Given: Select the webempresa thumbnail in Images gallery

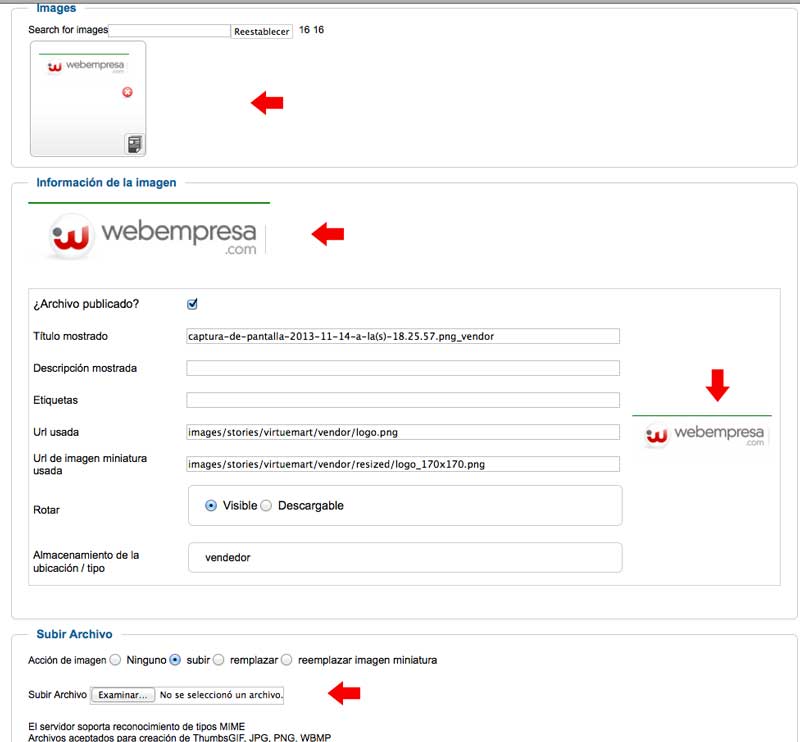Looking at the screenshot, I should point(88,98).
